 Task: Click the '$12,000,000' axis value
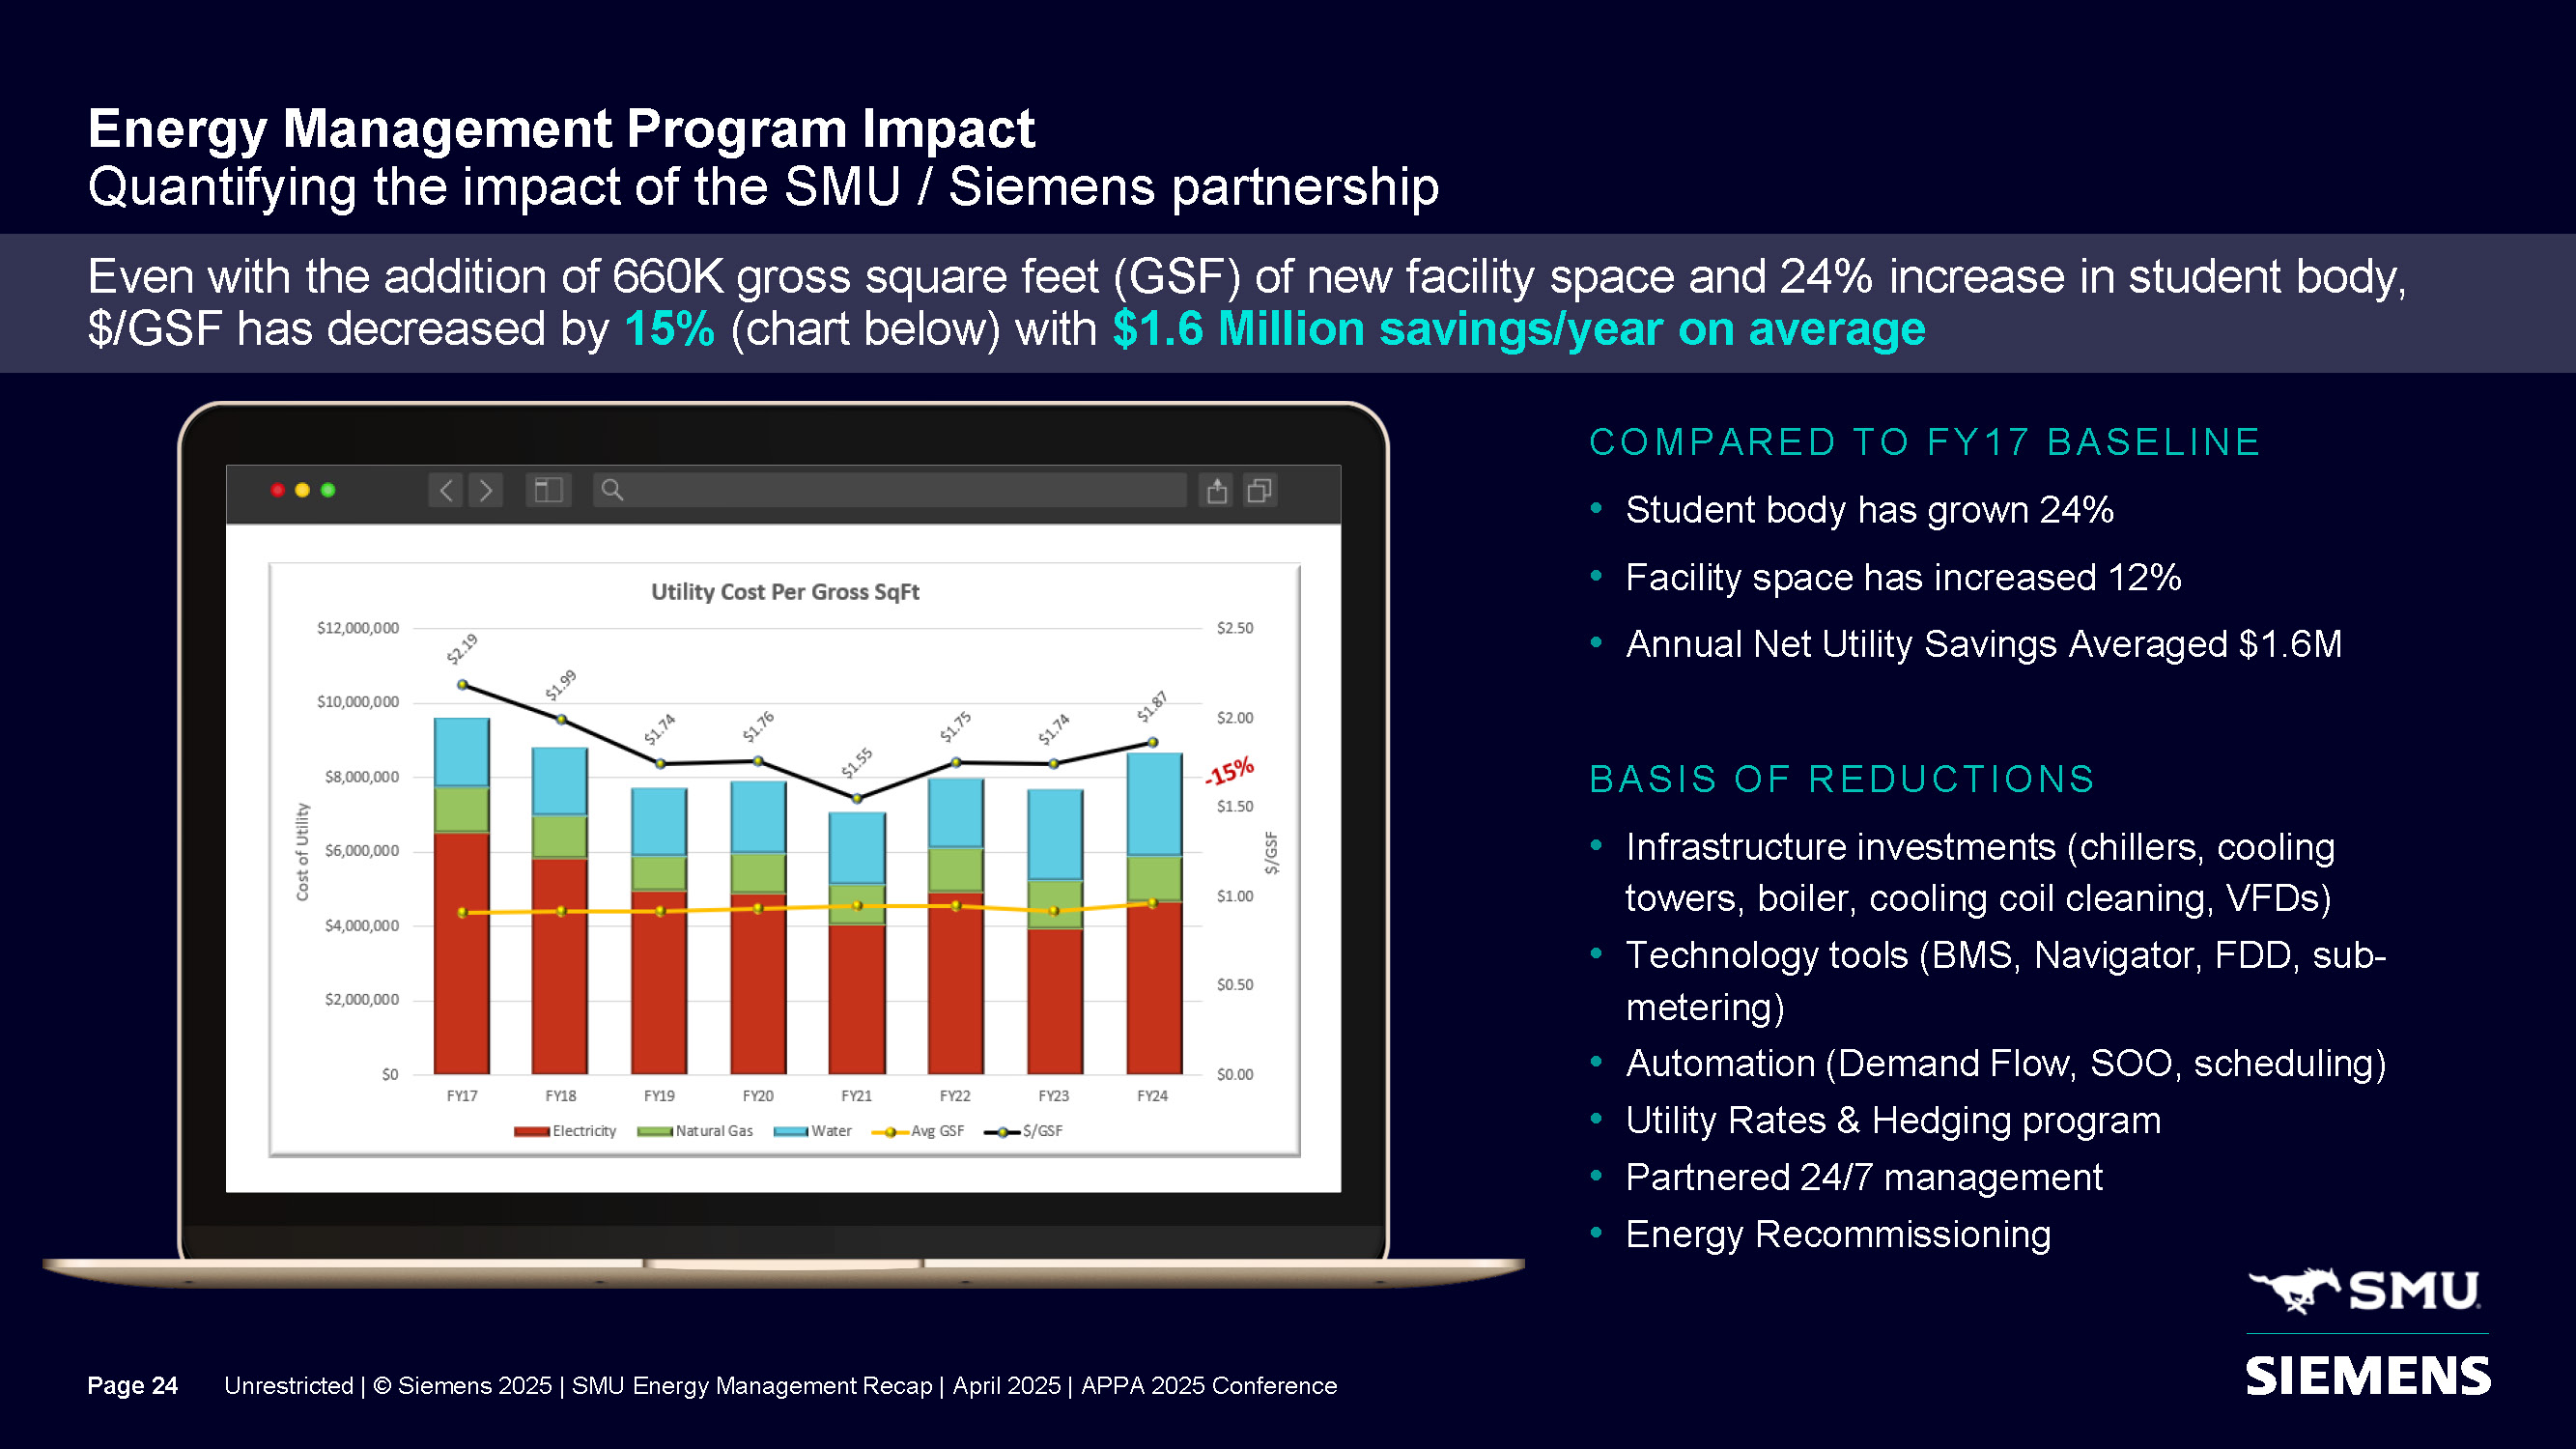pos(358,628)
